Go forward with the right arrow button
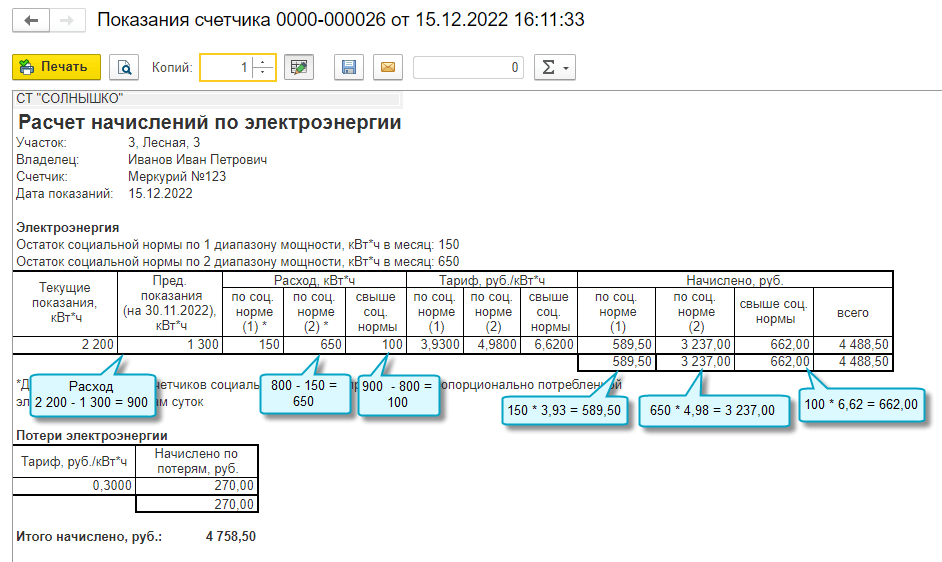The width and height of the screenshot is (942, 562). click(67, 21)
